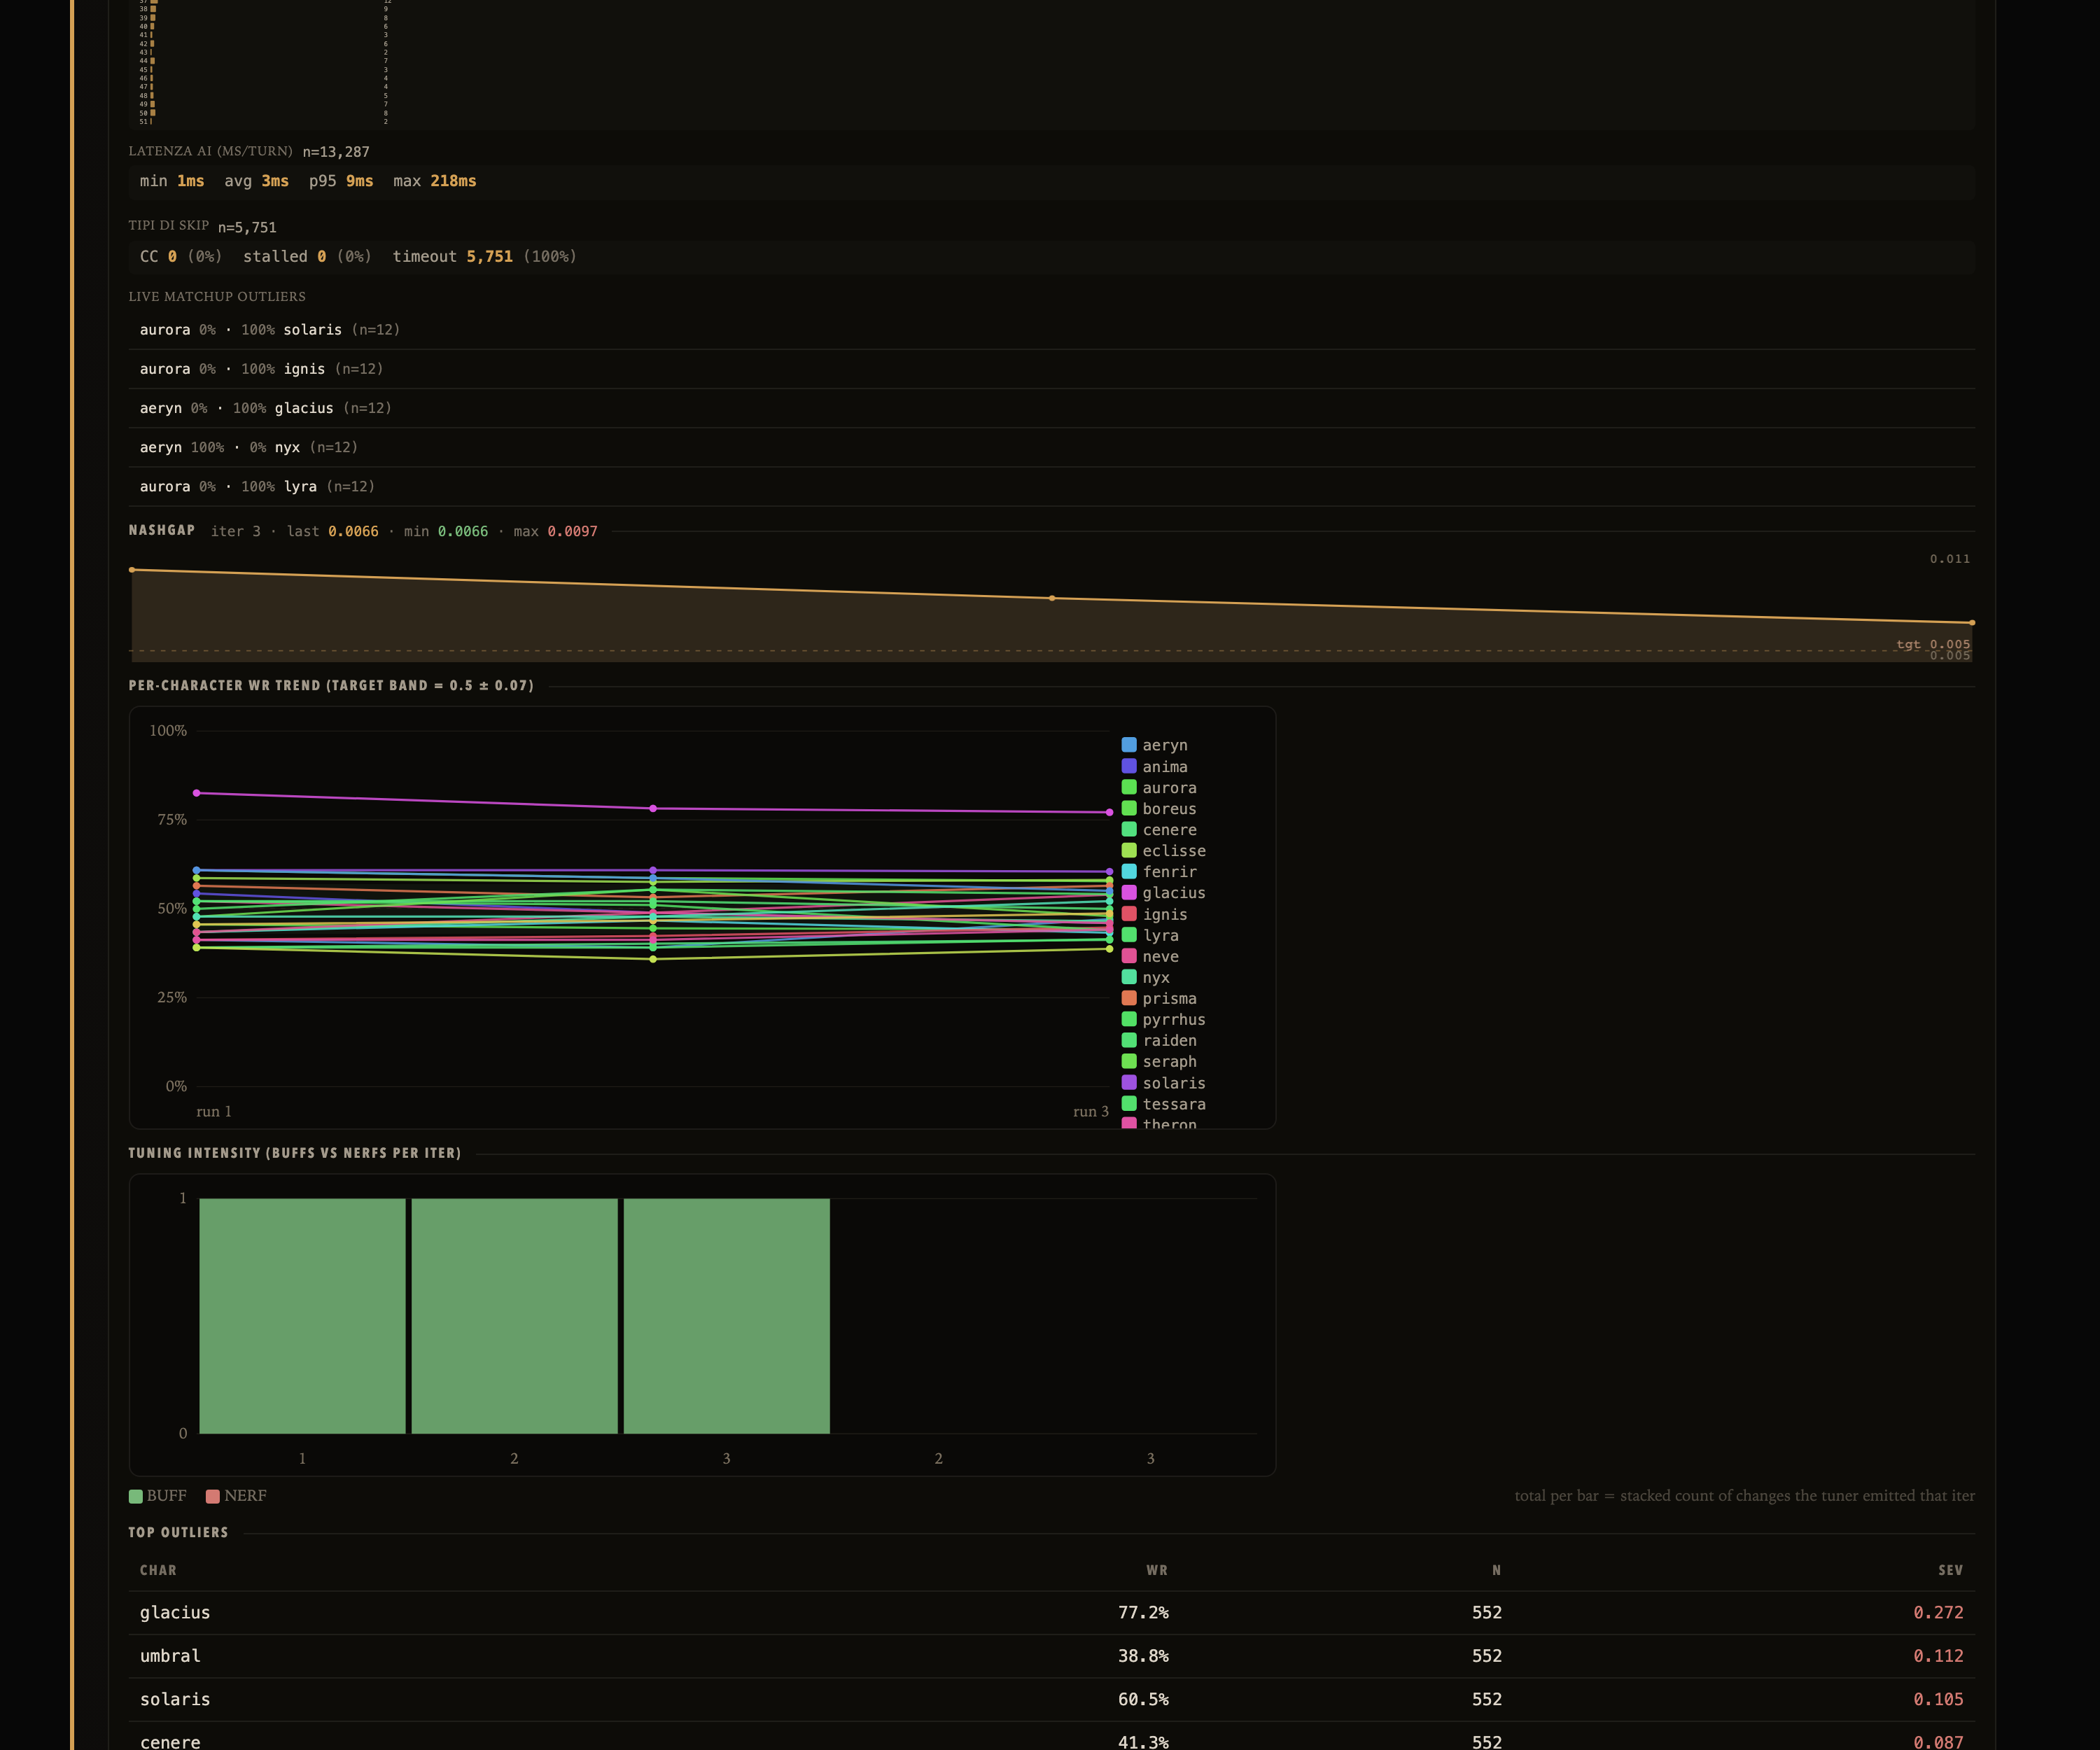This screenshot has height=1750, width=2100.
Task: Click the run 1 axis label
Action: (x=214, y=1112)
